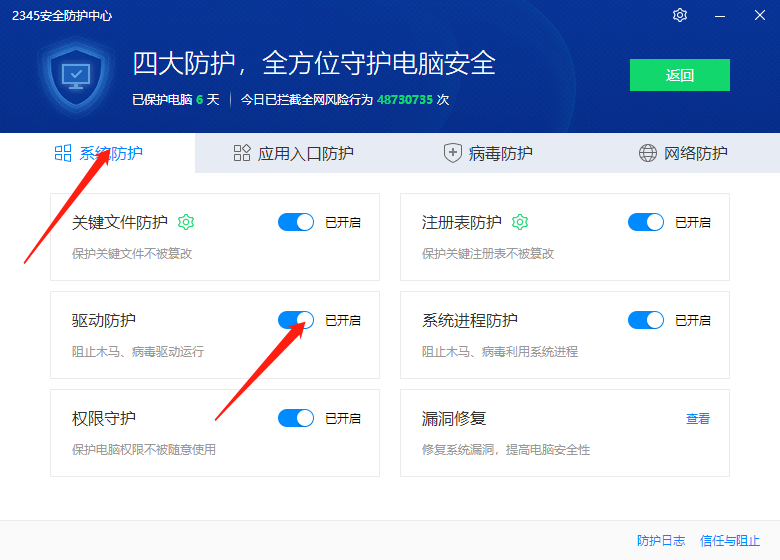Click 注册表防护 title text
The width and height of the screenshot is (780, 560).
(462, 222)
